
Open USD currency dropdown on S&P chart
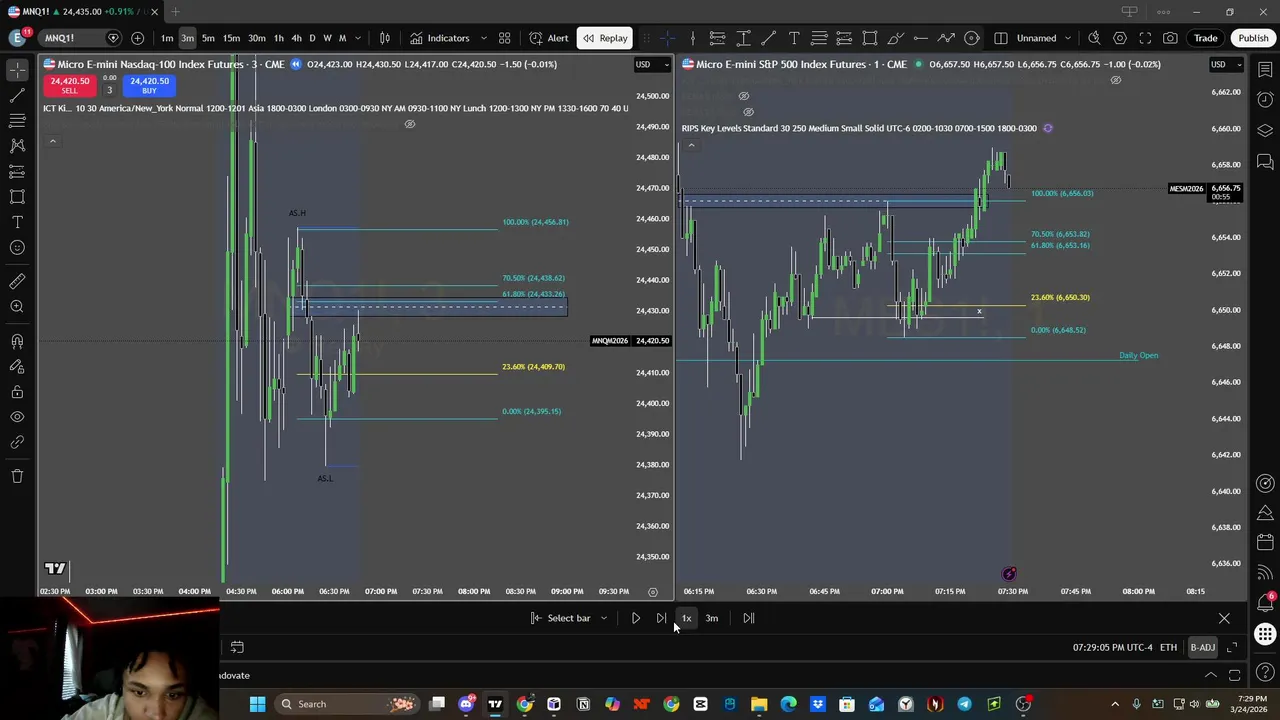click(x=1224, y=64)
